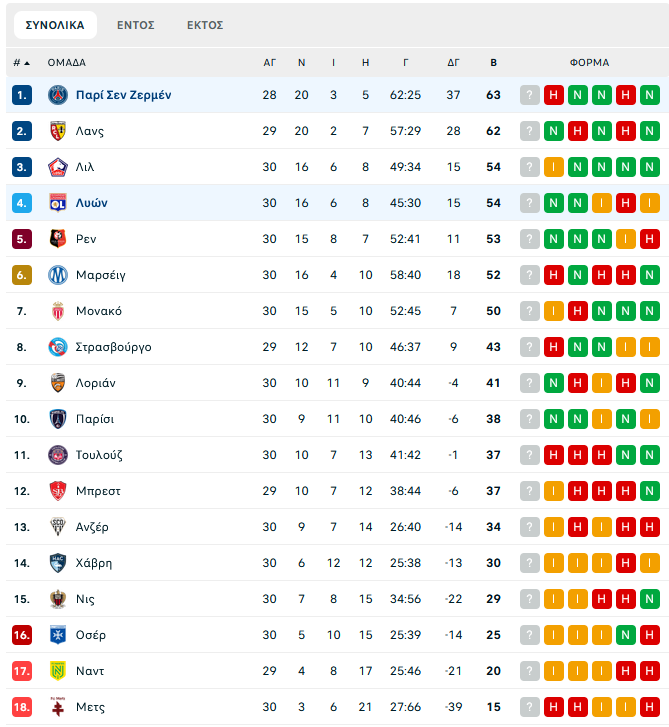Image resolution: width=669 pixels, height=727 pixels.
Task: Switch to the ΕΝΤΟΣ tab
Action: 135,25
